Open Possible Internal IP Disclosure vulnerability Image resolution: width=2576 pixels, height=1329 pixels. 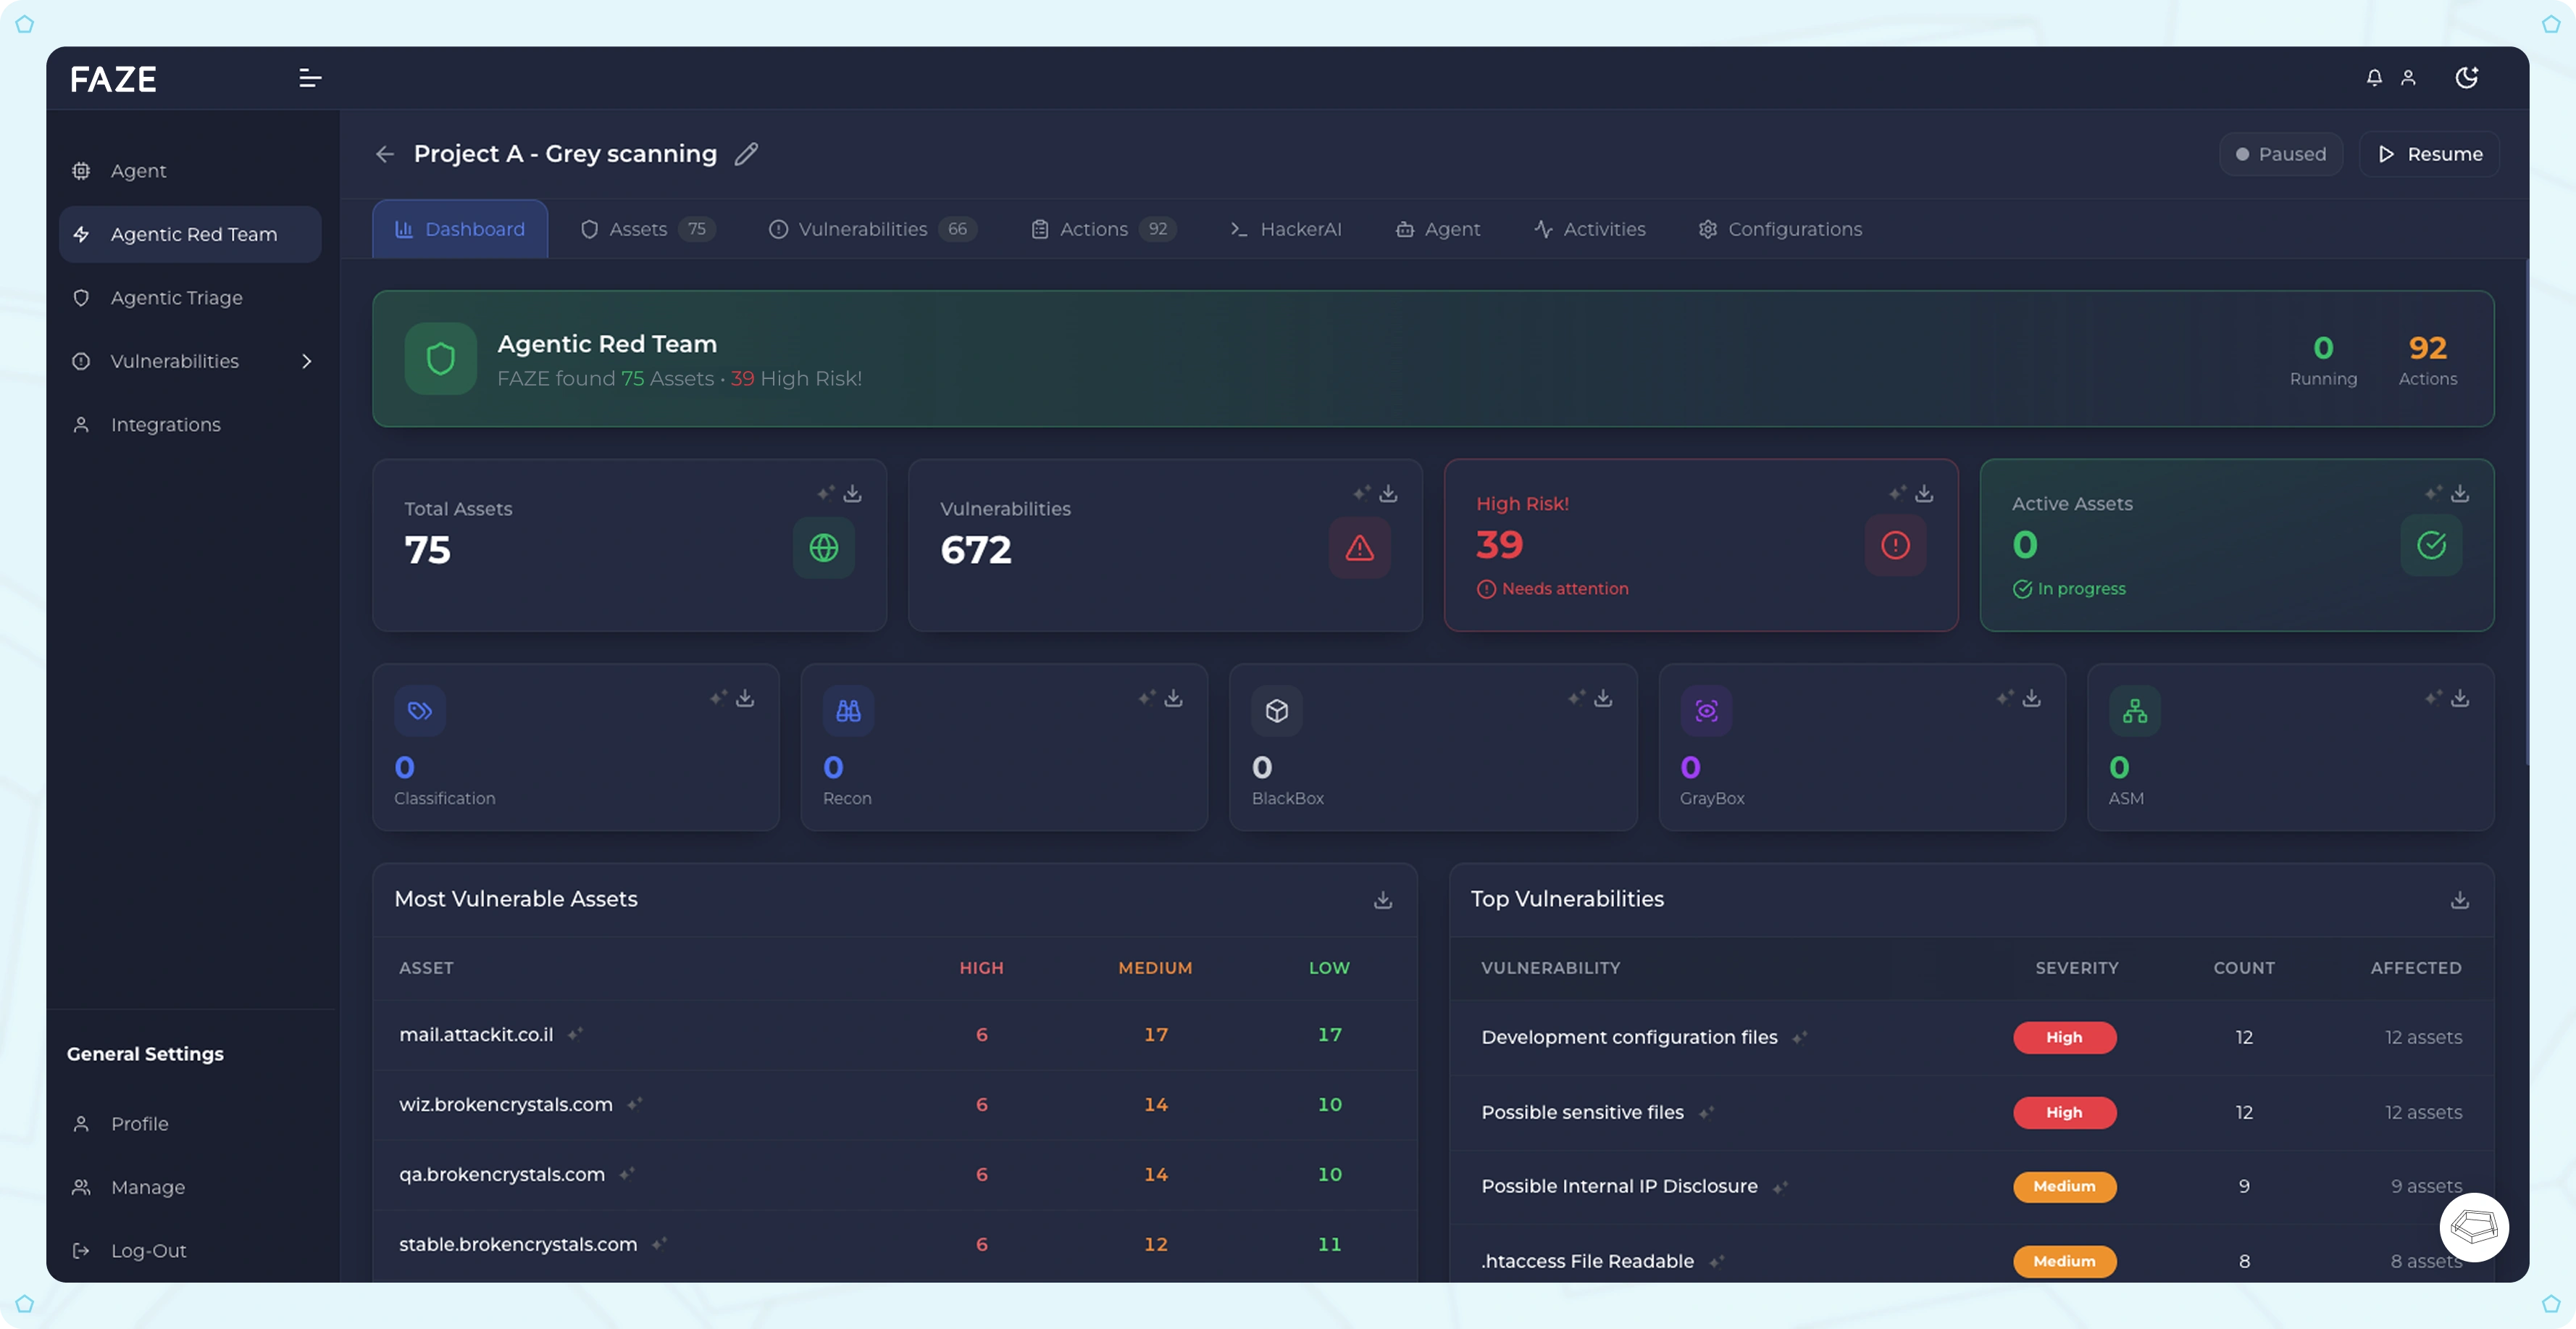(x=1620, y=1187)
